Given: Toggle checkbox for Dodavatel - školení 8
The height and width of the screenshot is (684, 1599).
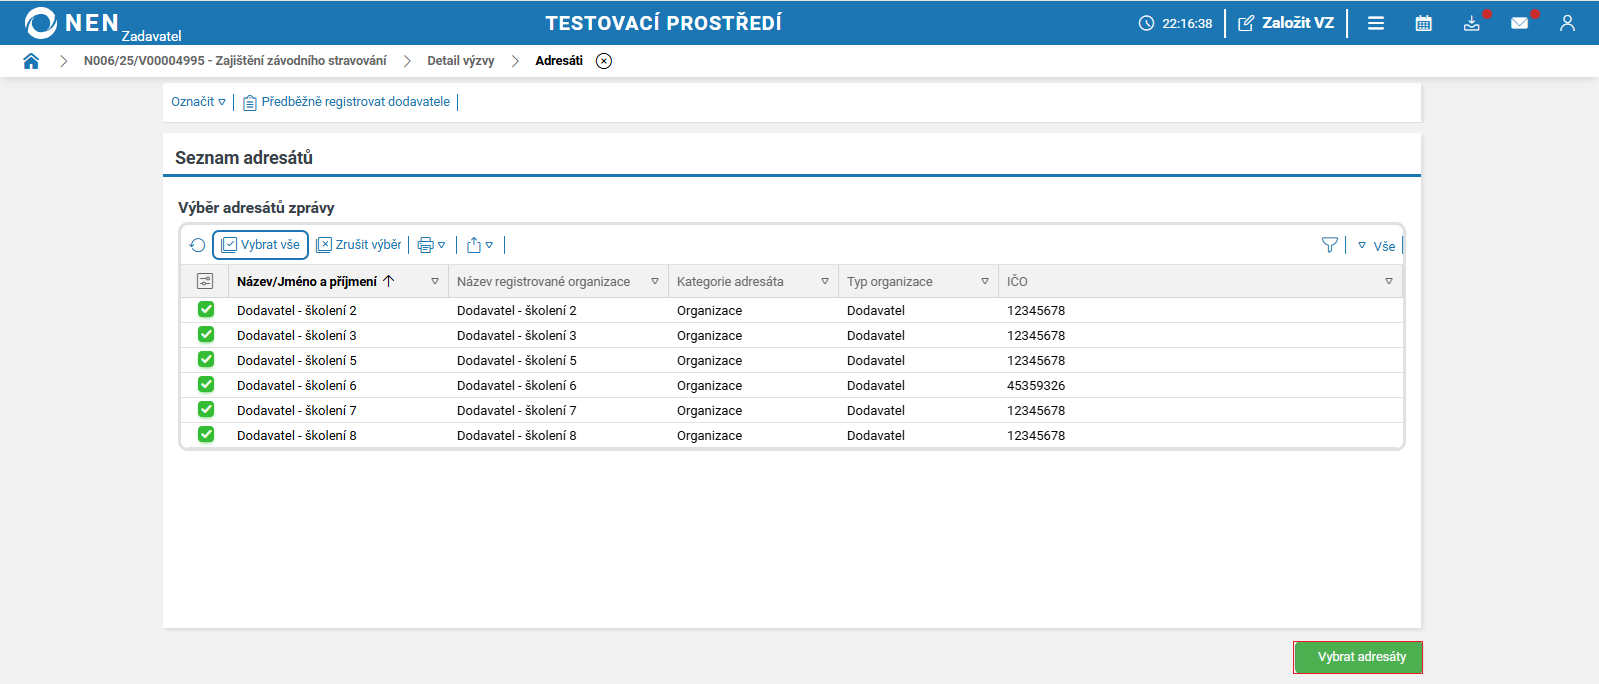Looking at the screenshot, I should 206,435.
